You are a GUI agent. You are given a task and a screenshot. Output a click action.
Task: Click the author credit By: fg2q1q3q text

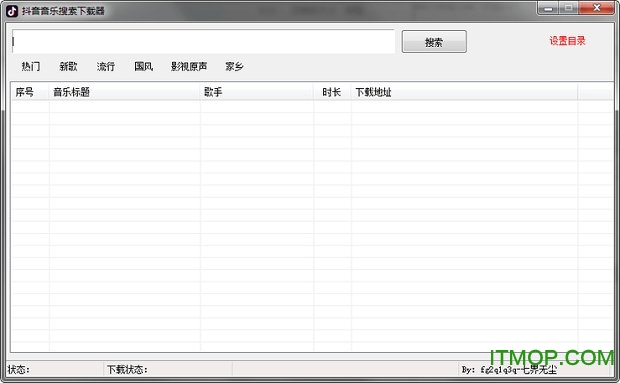coord(509,370)
